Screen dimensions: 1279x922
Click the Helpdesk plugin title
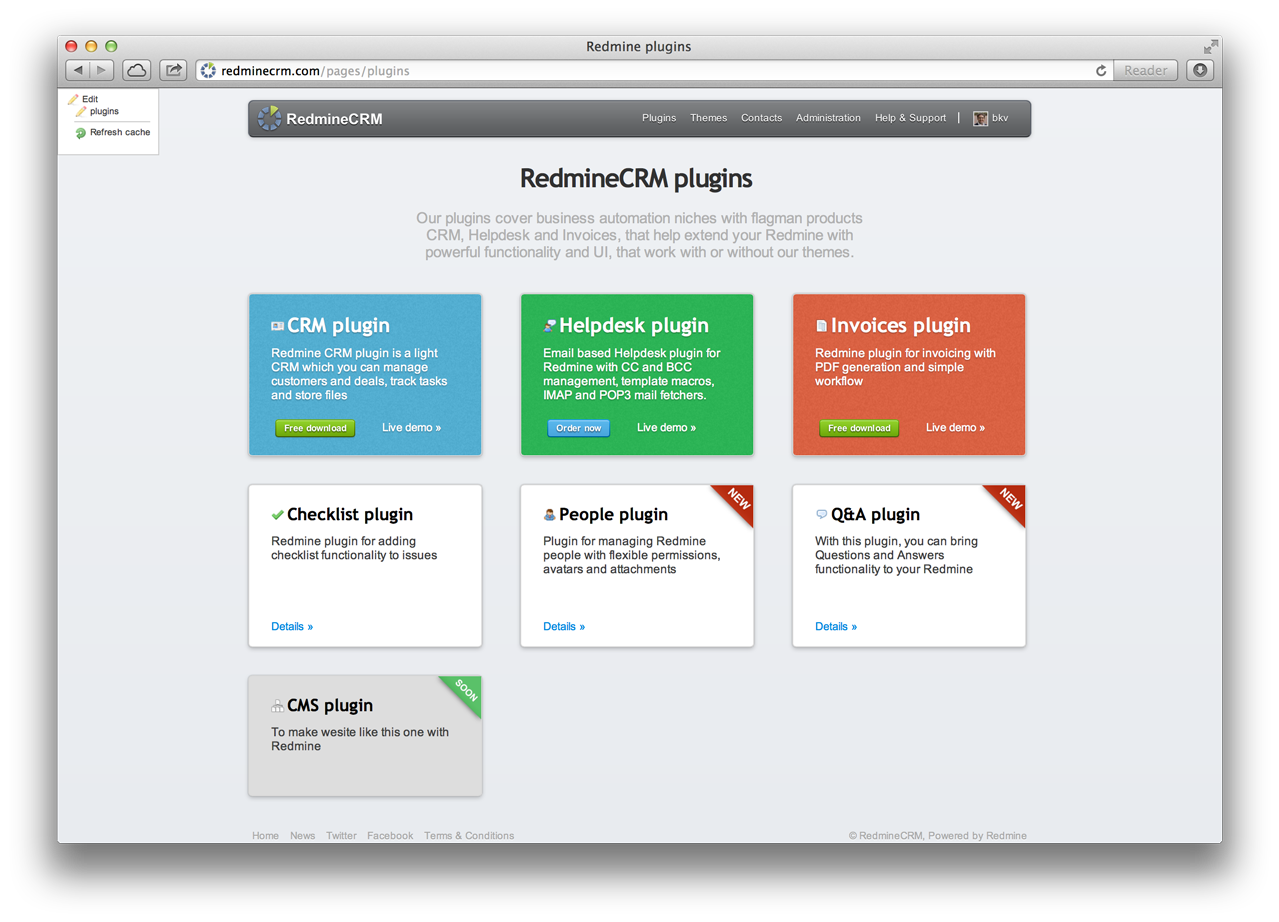pyautogui.click(x=634, y=326)
